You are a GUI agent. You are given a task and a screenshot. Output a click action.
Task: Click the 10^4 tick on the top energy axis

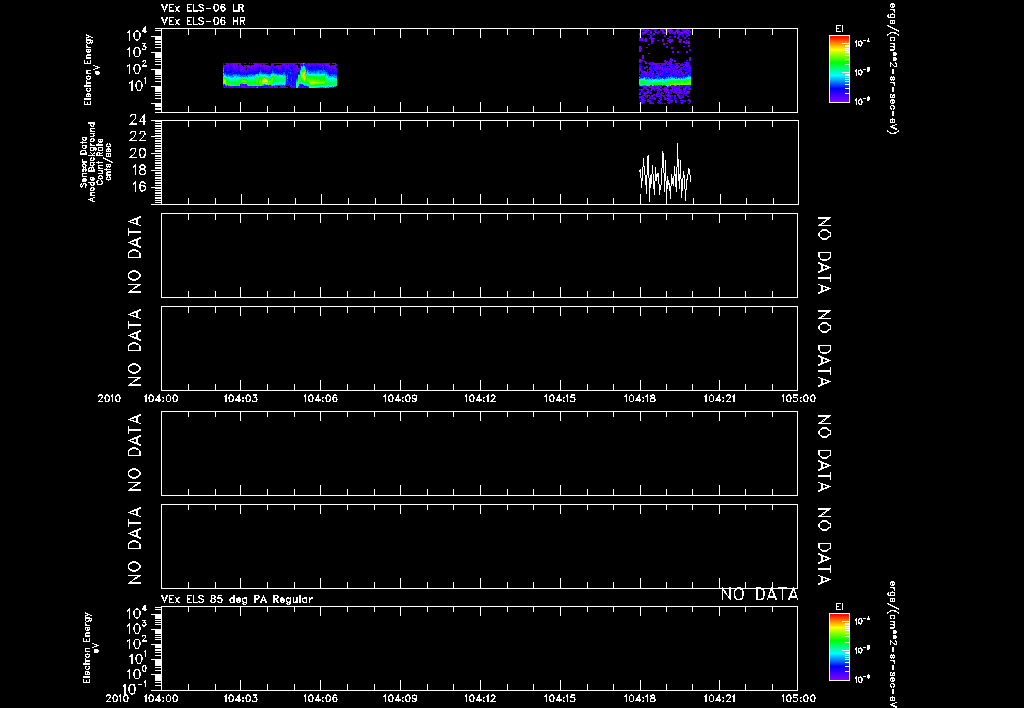click(x=136, y=34)
